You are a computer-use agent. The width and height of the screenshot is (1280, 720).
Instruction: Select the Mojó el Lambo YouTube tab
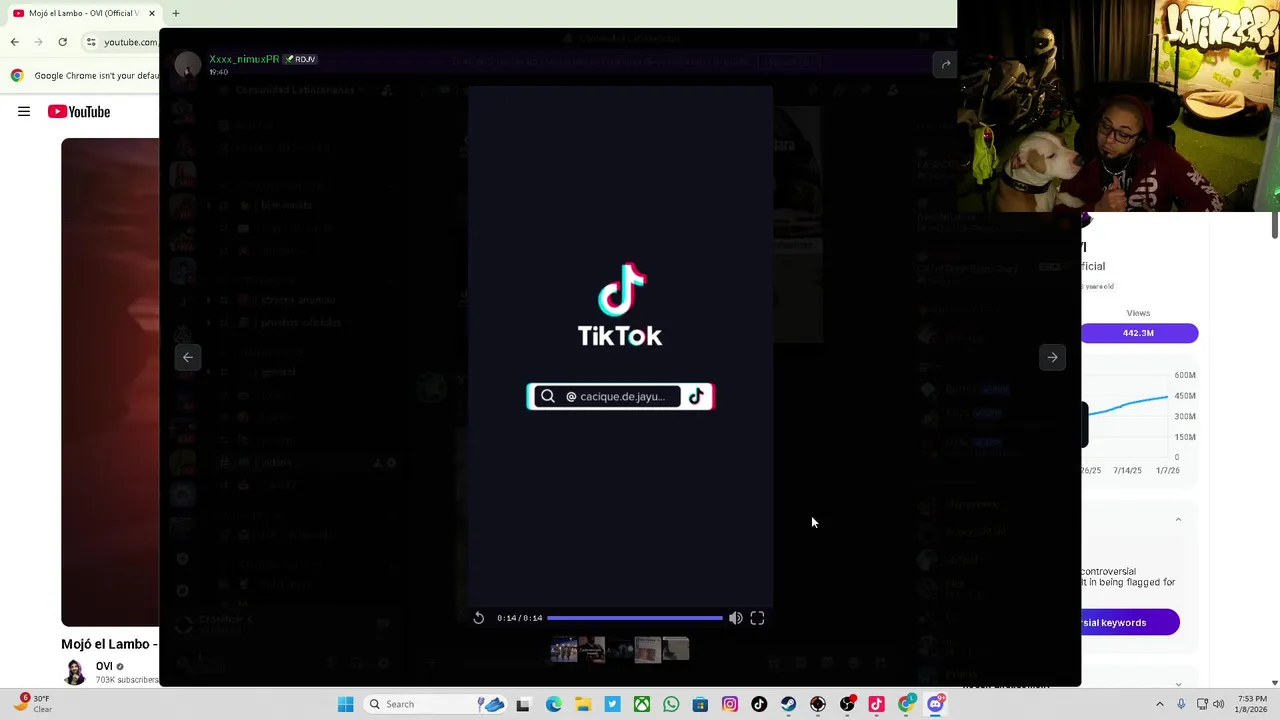84,13
